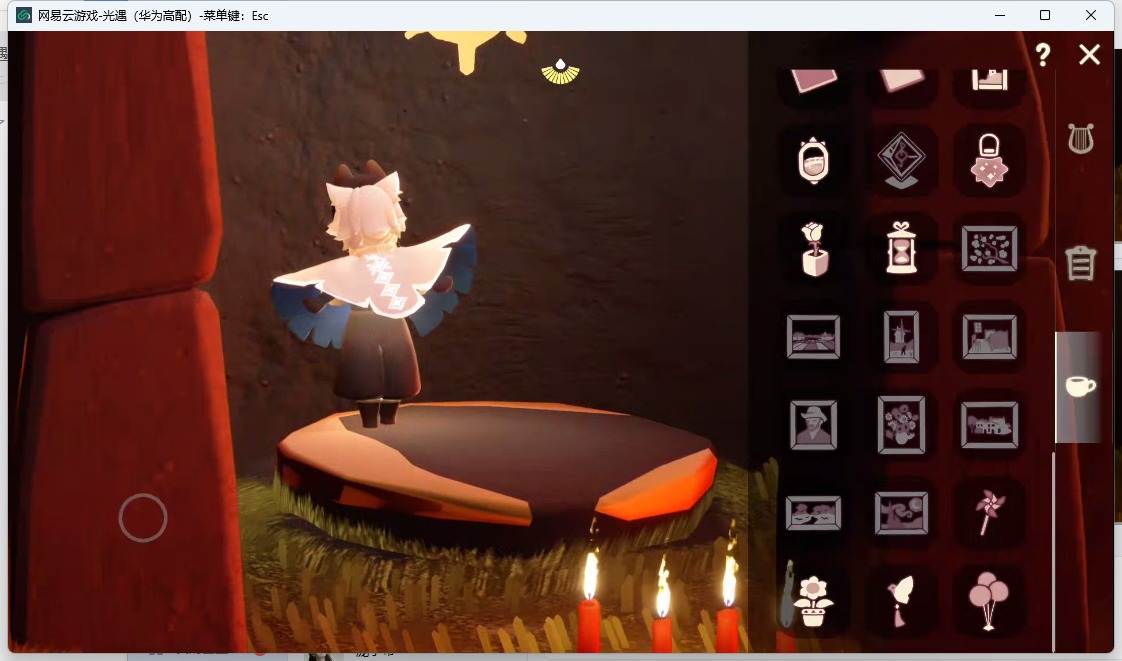
Task: Select the diamond rug prop icon
Action: point(902,160)
